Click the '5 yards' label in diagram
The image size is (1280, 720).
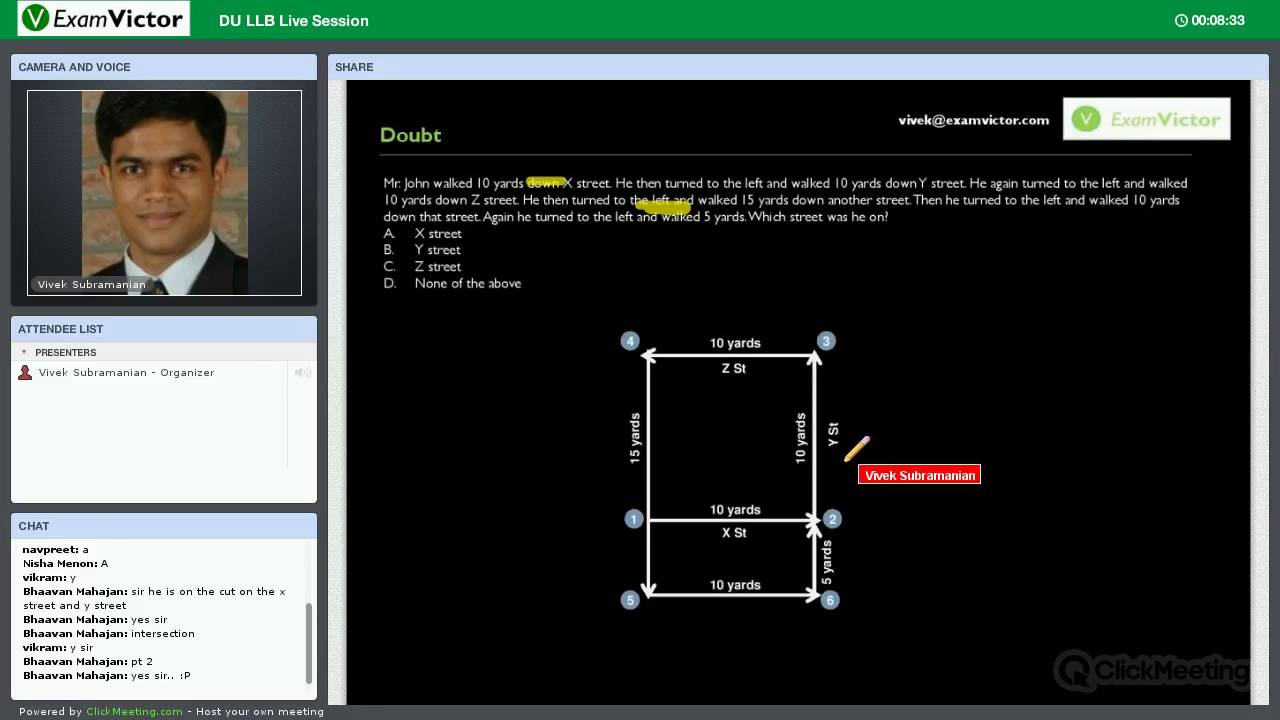pyautogui.click(x=826, y=562)
